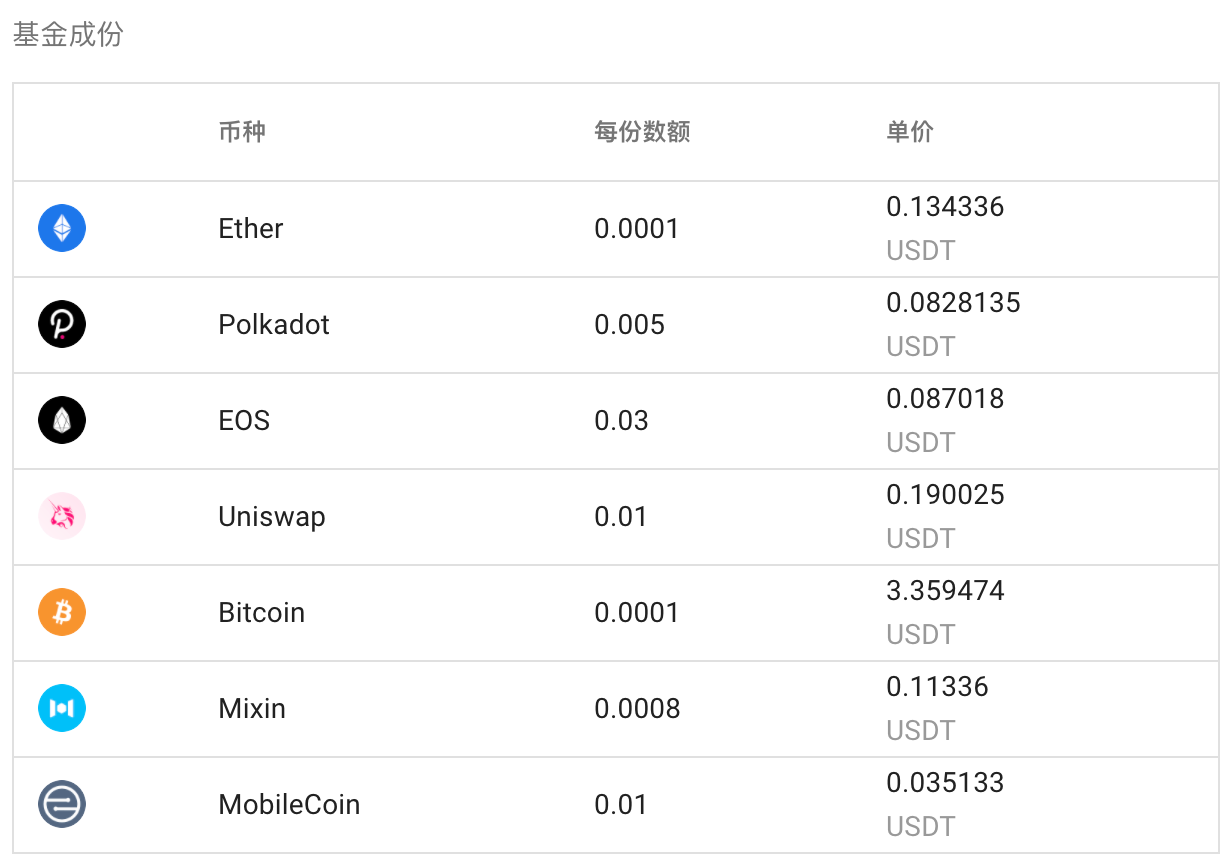Click the 每份数额 column header
The image size is (1232, 864).
(x=642, y=132)
